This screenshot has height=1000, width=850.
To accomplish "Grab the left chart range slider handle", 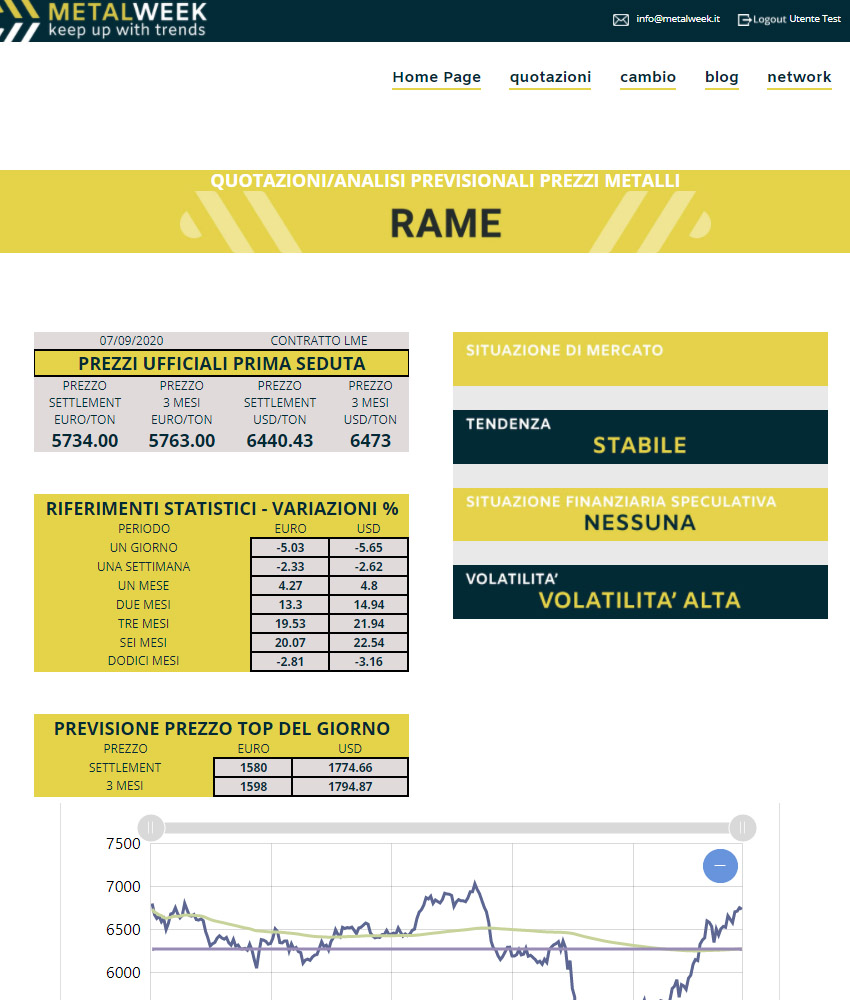I will click(151, 828).
